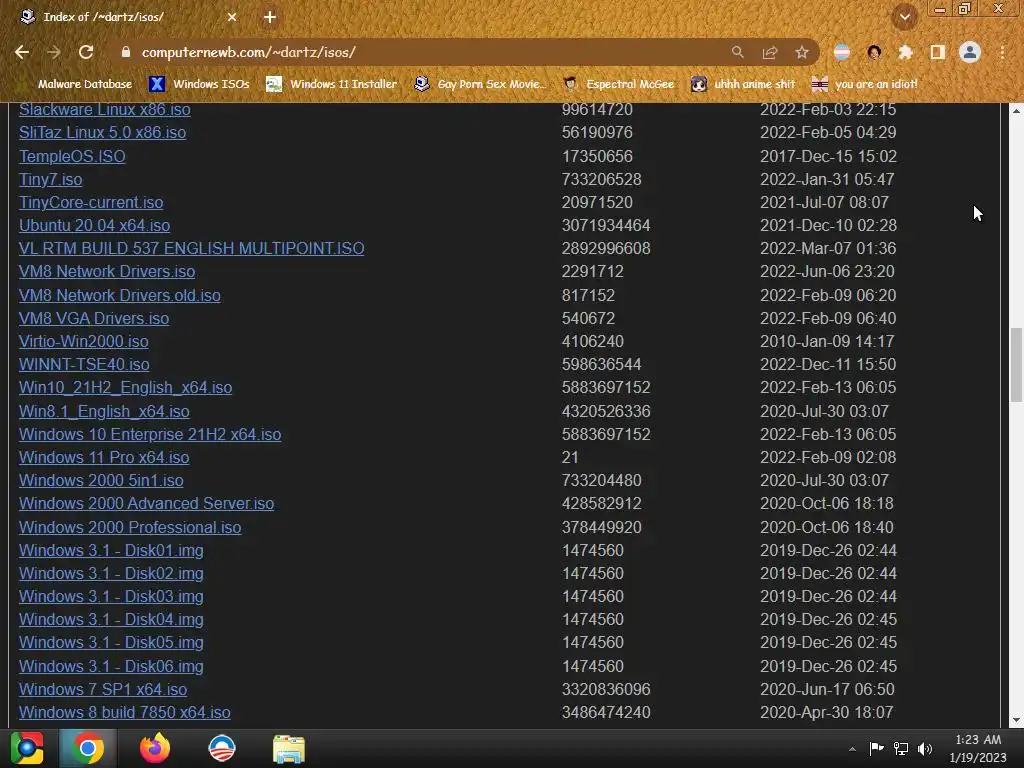Download TempleOS.ISO
Image resolution: width=1024 pixels, height=768 pixels.
[72, 156]
